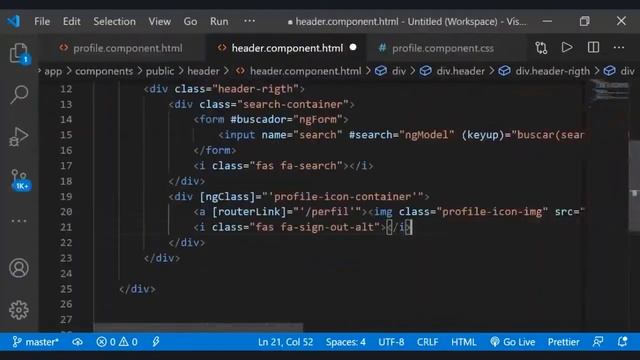Click 'header-rigth' class value on line 12

coord(256,89)
